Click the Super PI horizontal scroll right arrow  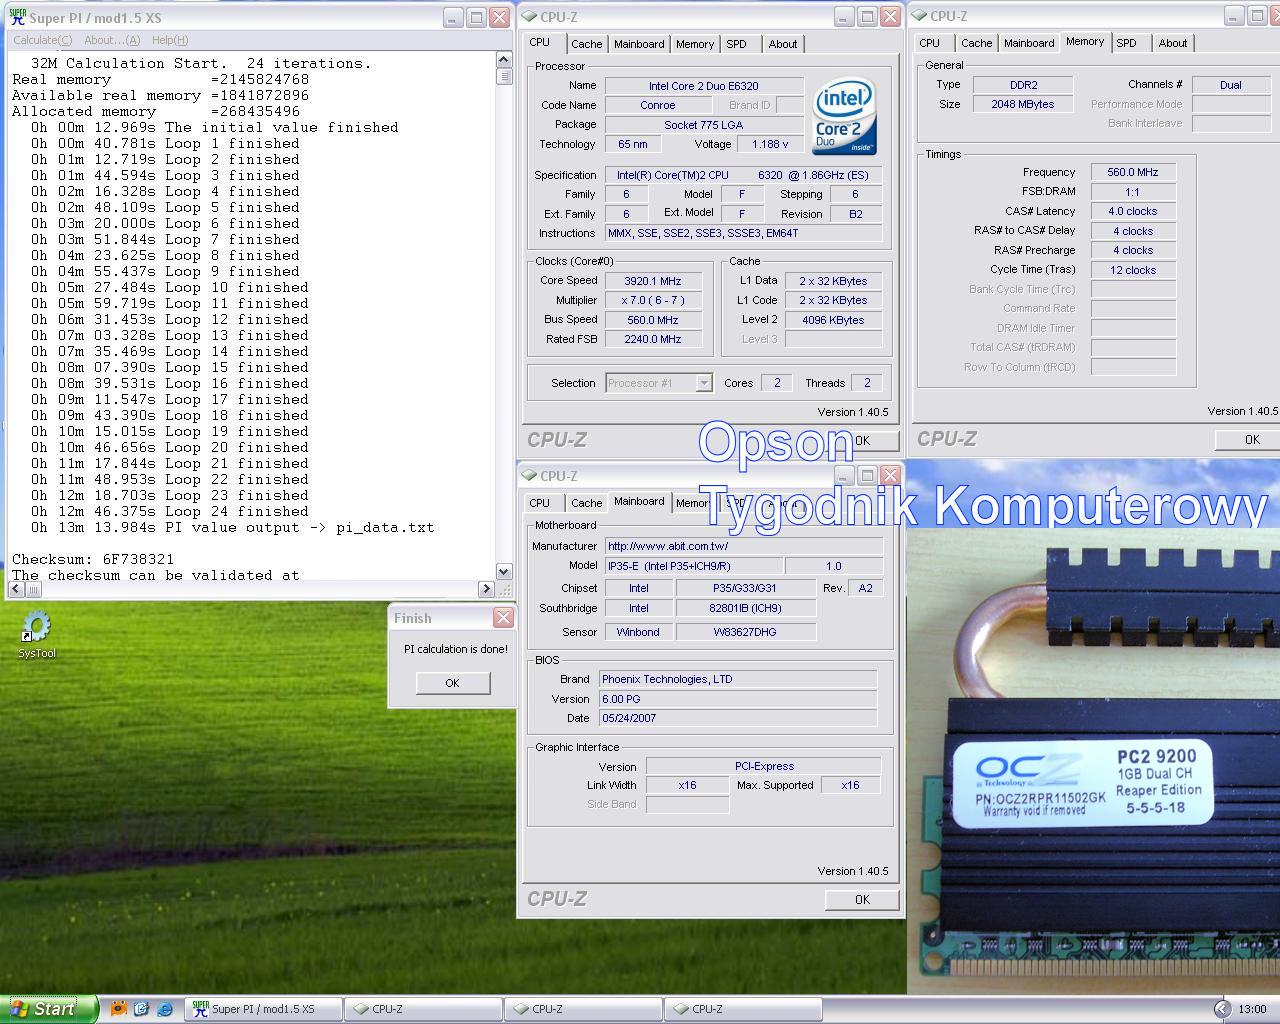click(x=486, y=589)
